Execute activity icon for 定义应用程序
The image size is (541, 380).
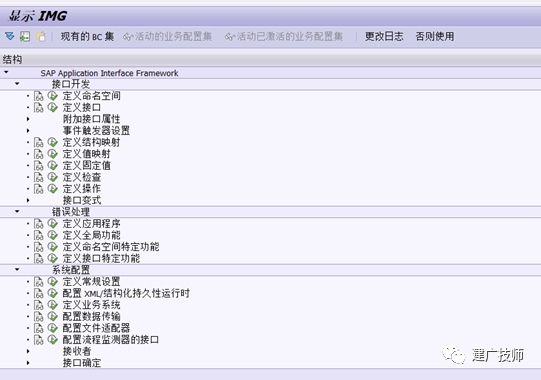click(52, 224)
